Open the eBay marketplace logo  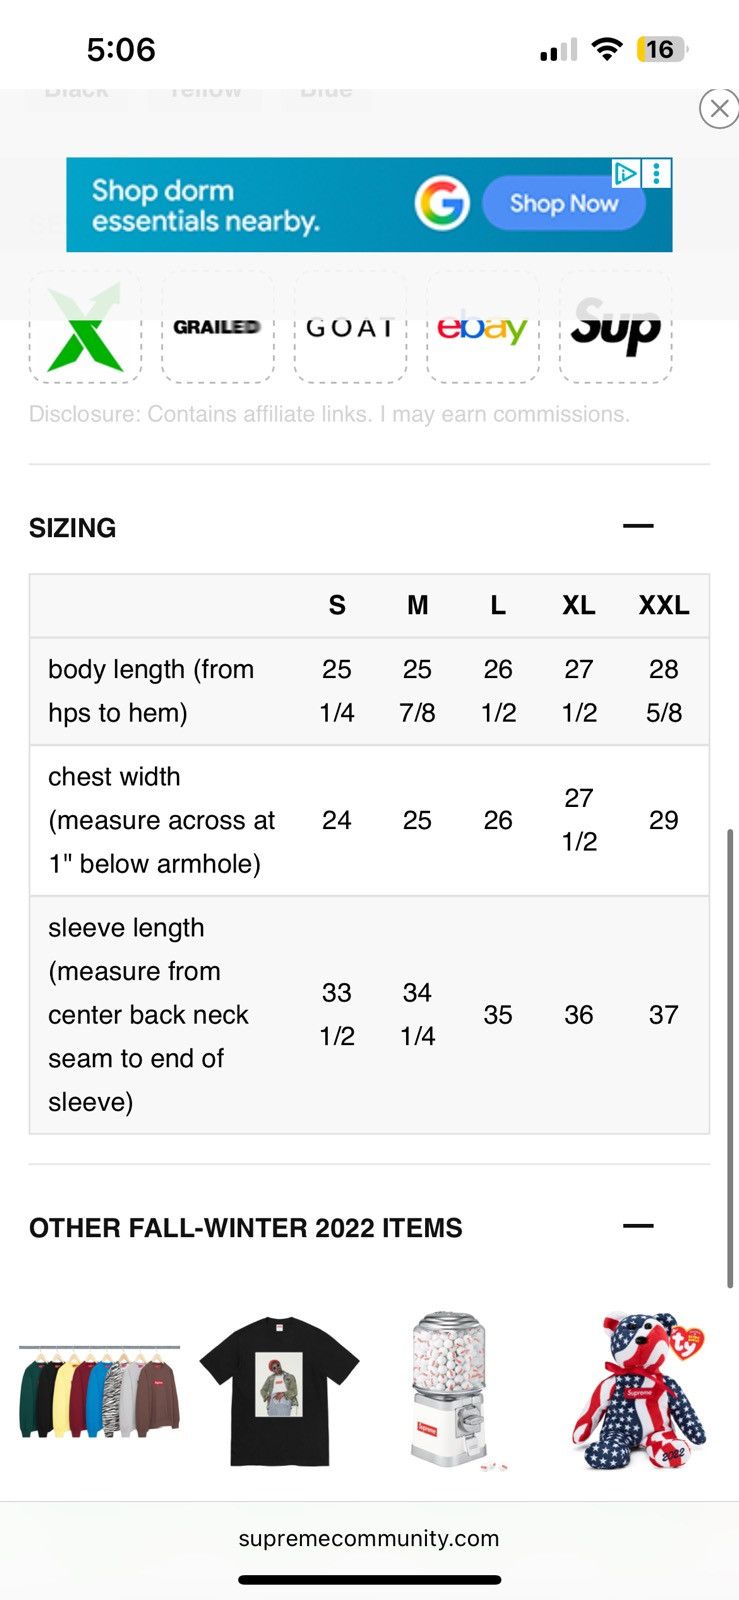tap(482, 327)
